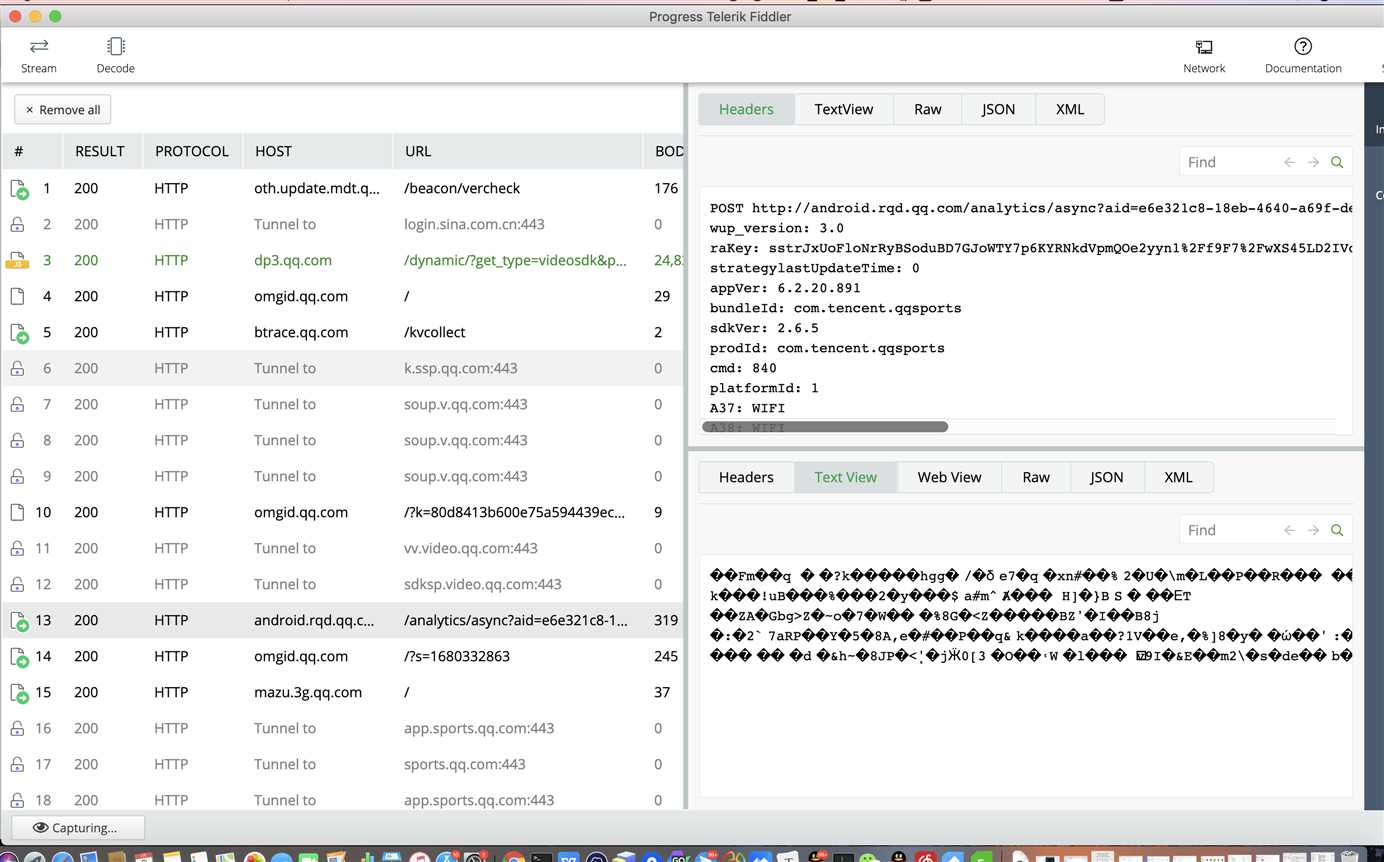Click the Capturing button

click(x=78, y=828)
